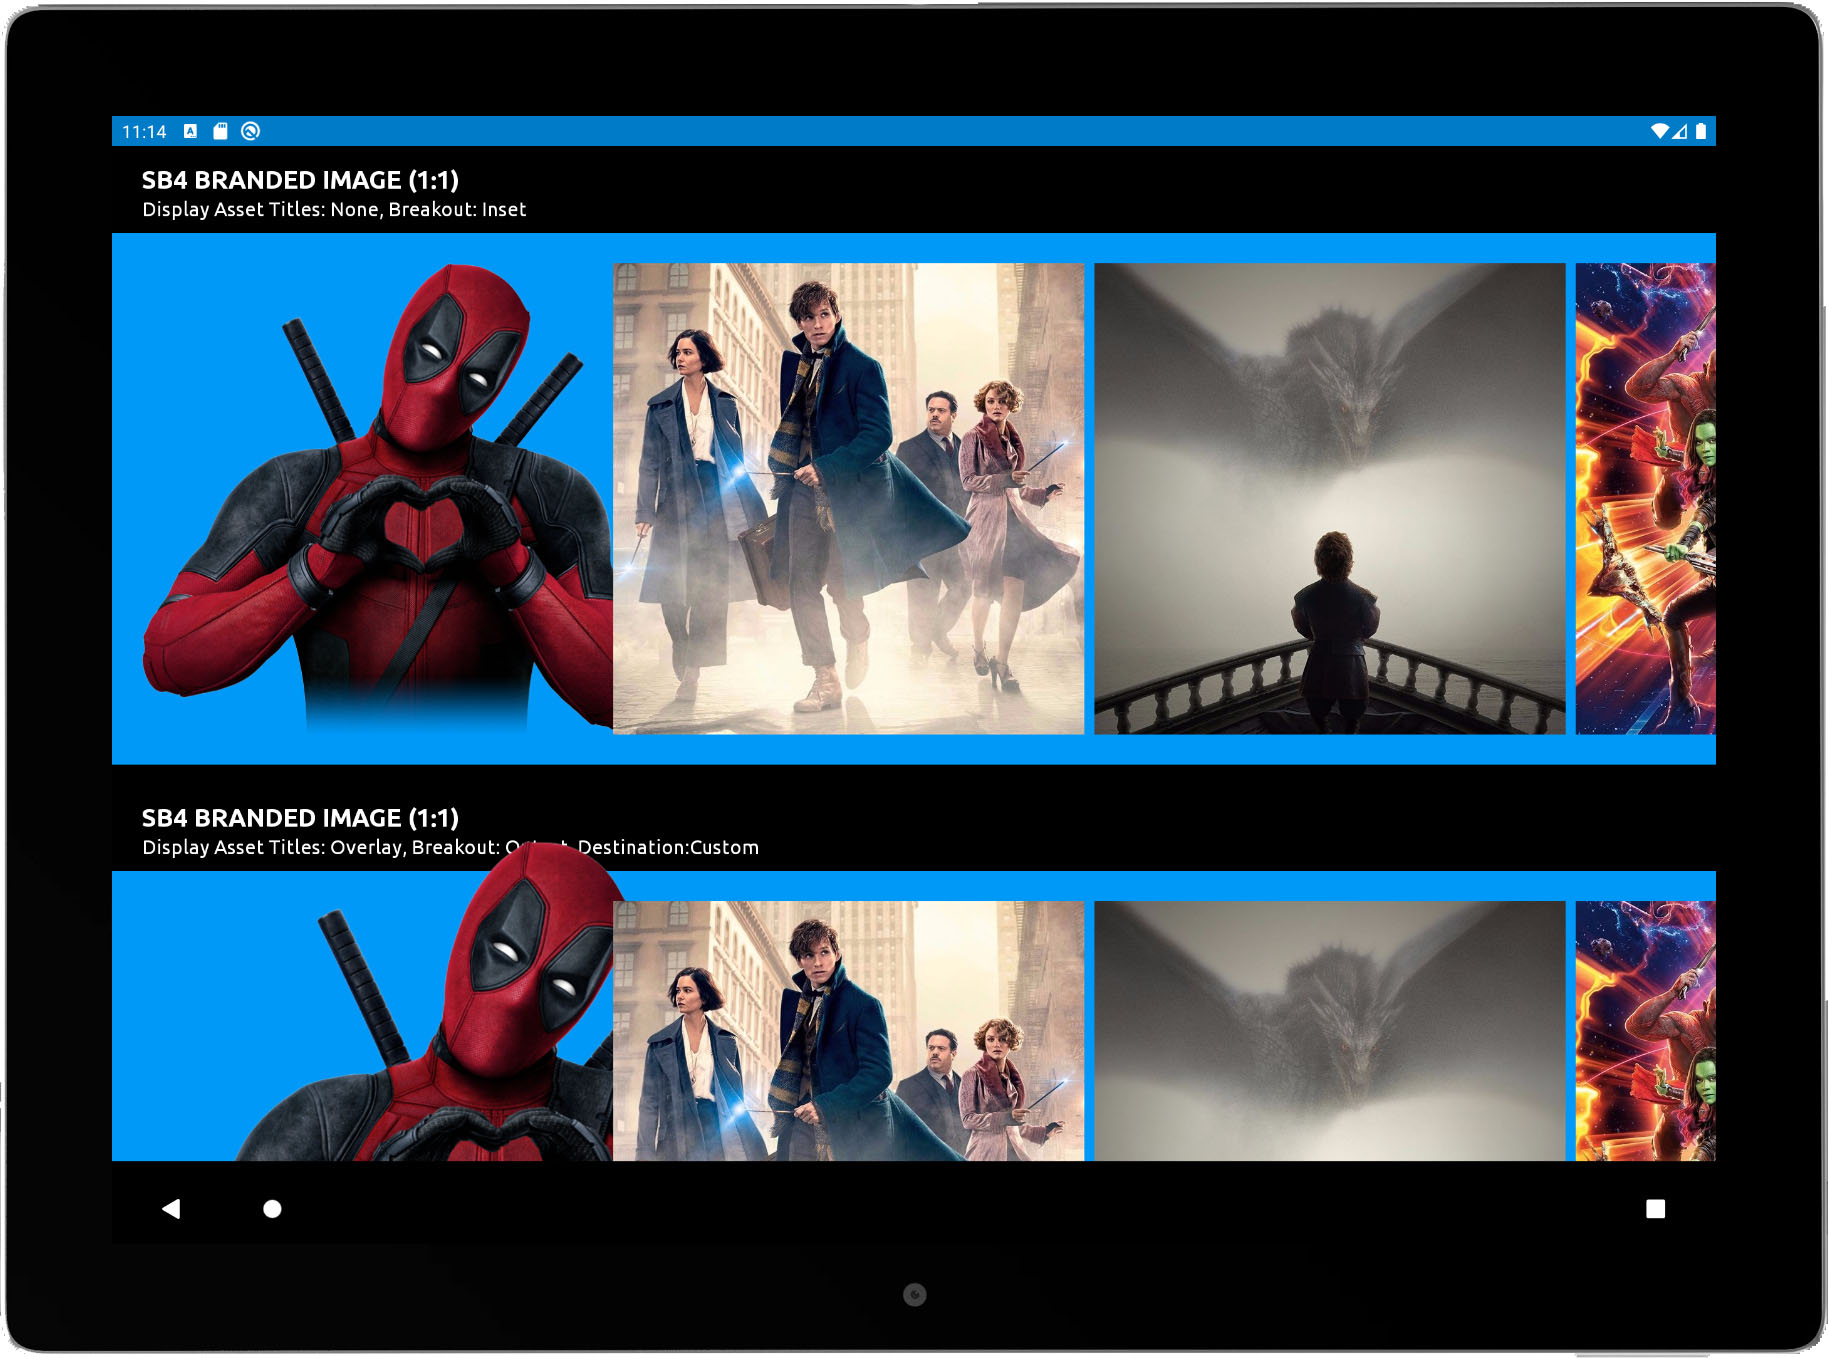Viewport: 1828px width, 1358px height.
Task: Select 'Display Asset Titles: Overlay' subtitle with Destination:Custom
Action: click(450, 848)
